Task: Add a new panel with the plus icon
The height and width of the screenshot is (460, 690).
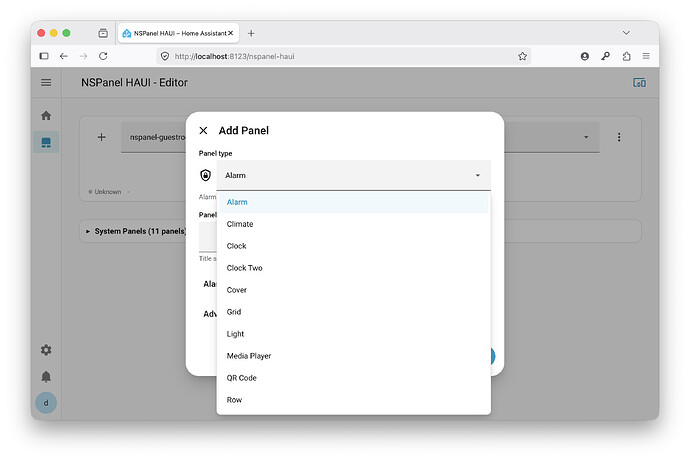Action: pyautogui.click(x=101, y=137)
